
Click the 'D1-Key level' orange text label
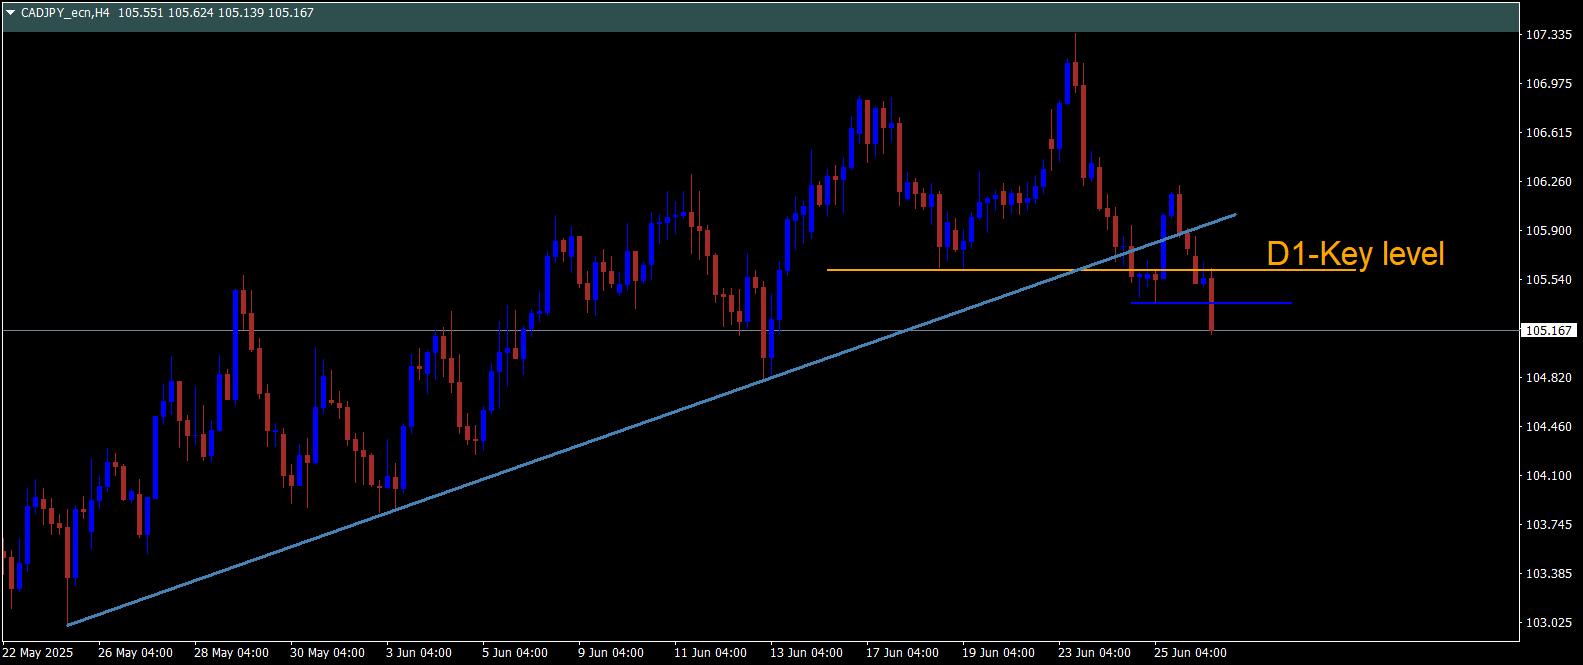tap(1355, 254)
